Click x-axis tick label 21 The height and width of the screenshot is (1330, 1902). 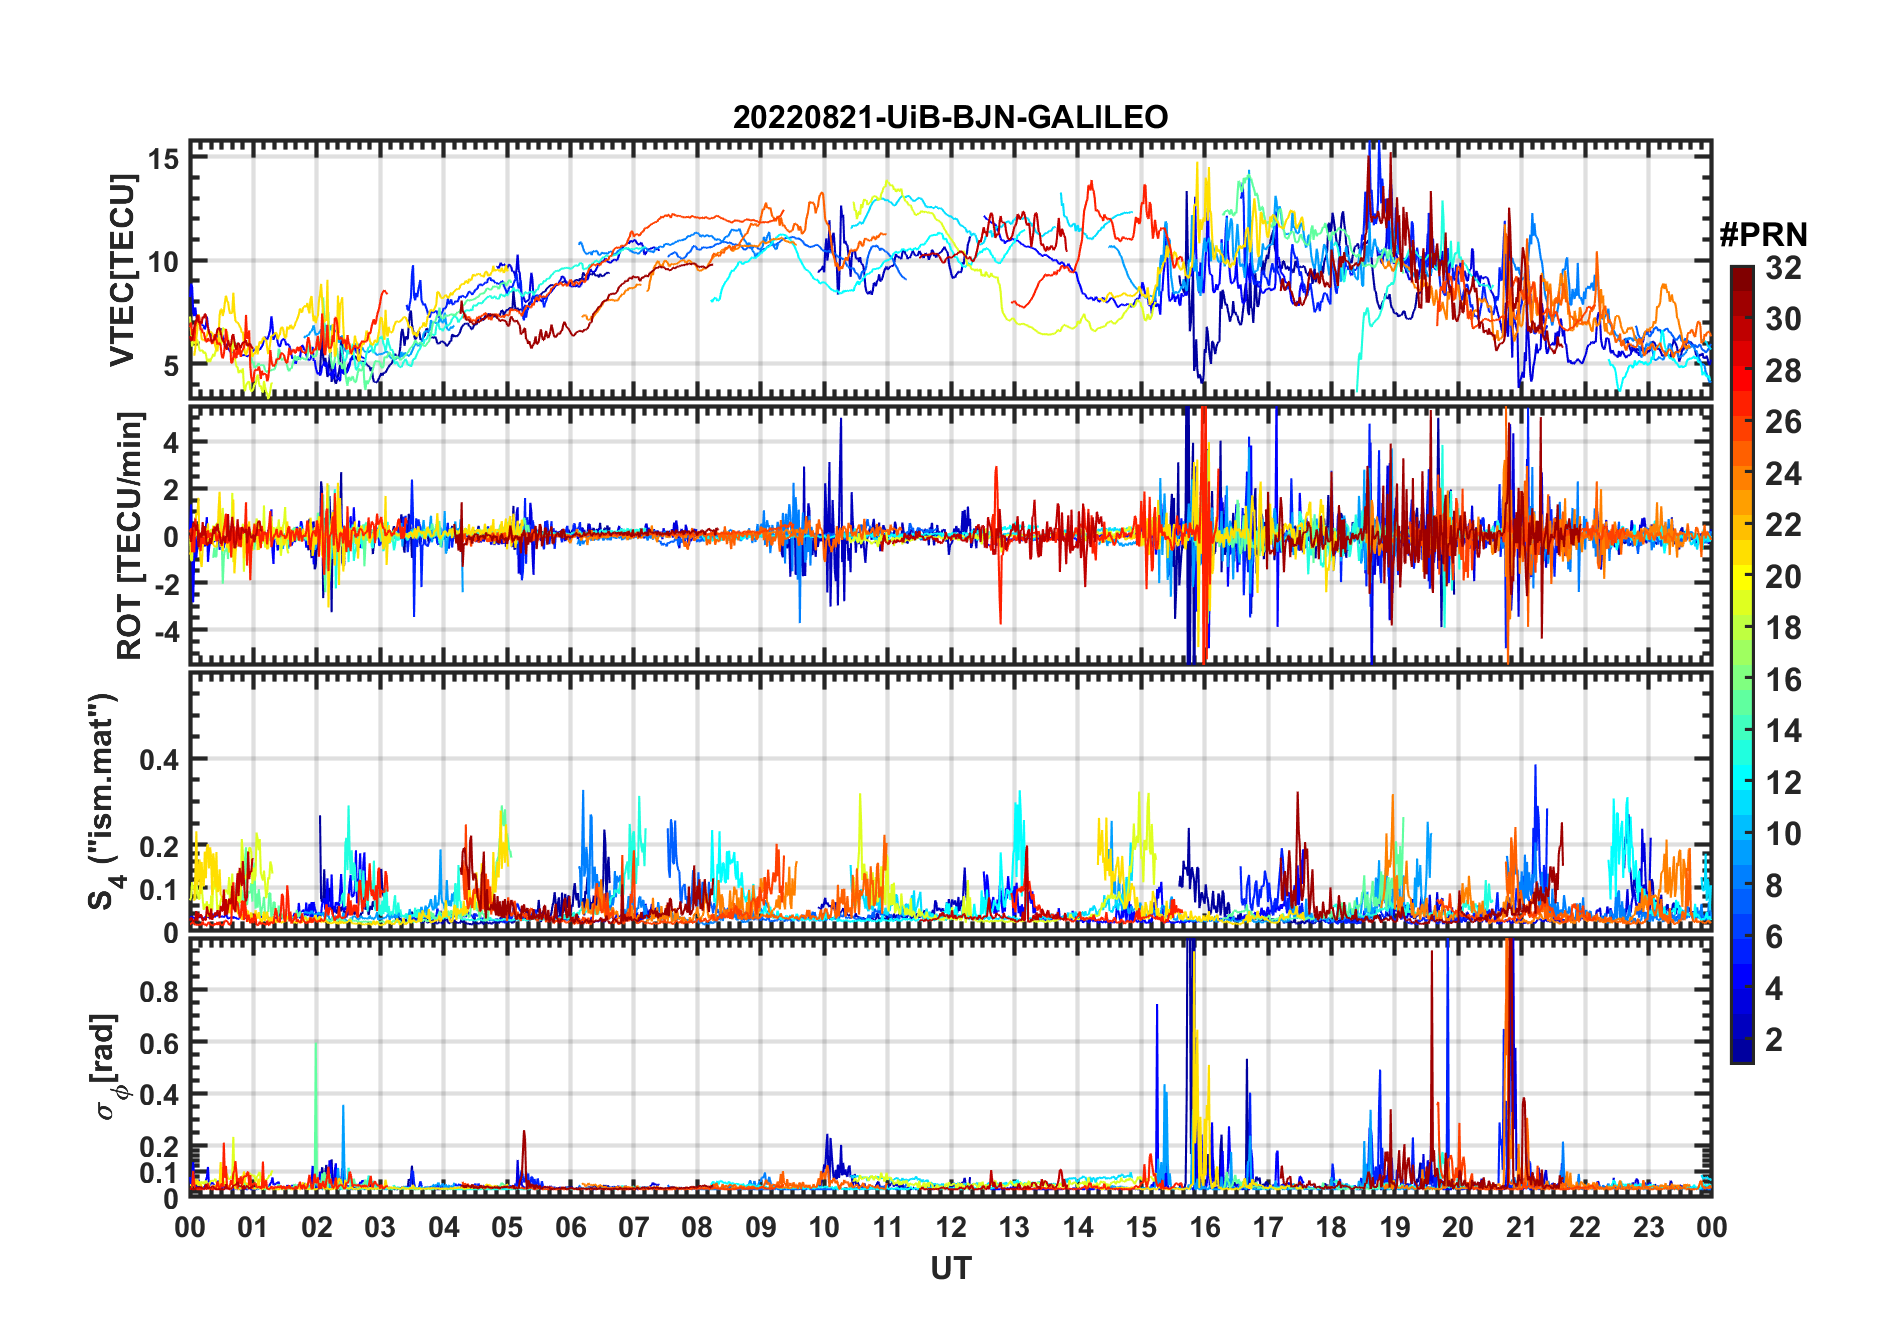point(1521,1227)
